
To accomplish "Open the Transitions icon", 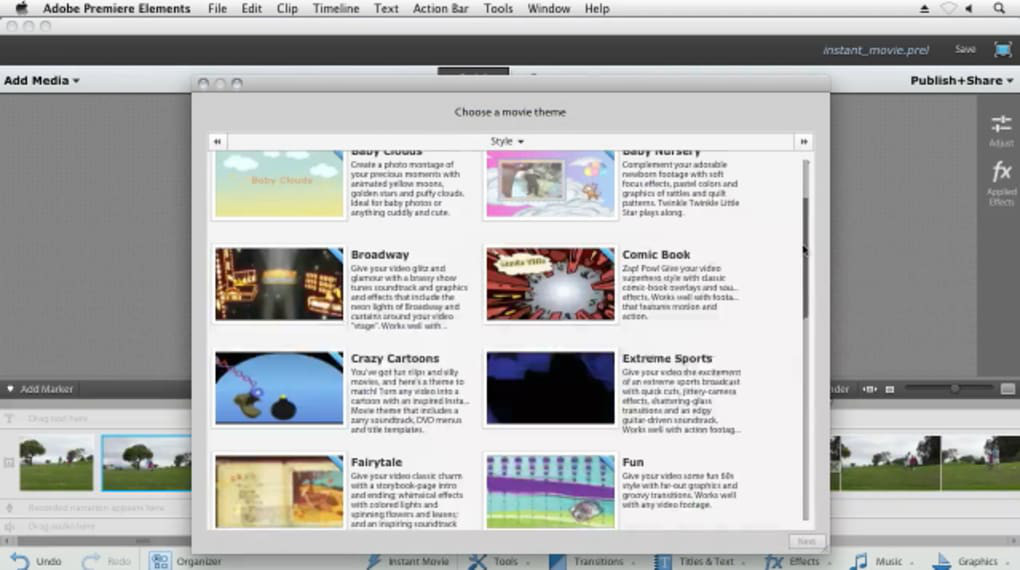I will point(557,561).
